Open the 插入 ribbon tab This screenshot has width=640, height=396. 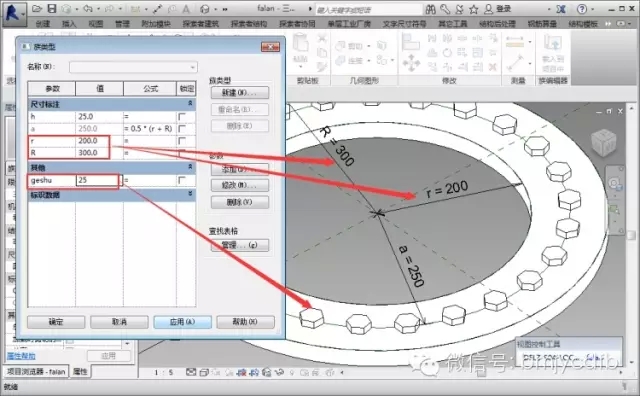tap(69, 24)
